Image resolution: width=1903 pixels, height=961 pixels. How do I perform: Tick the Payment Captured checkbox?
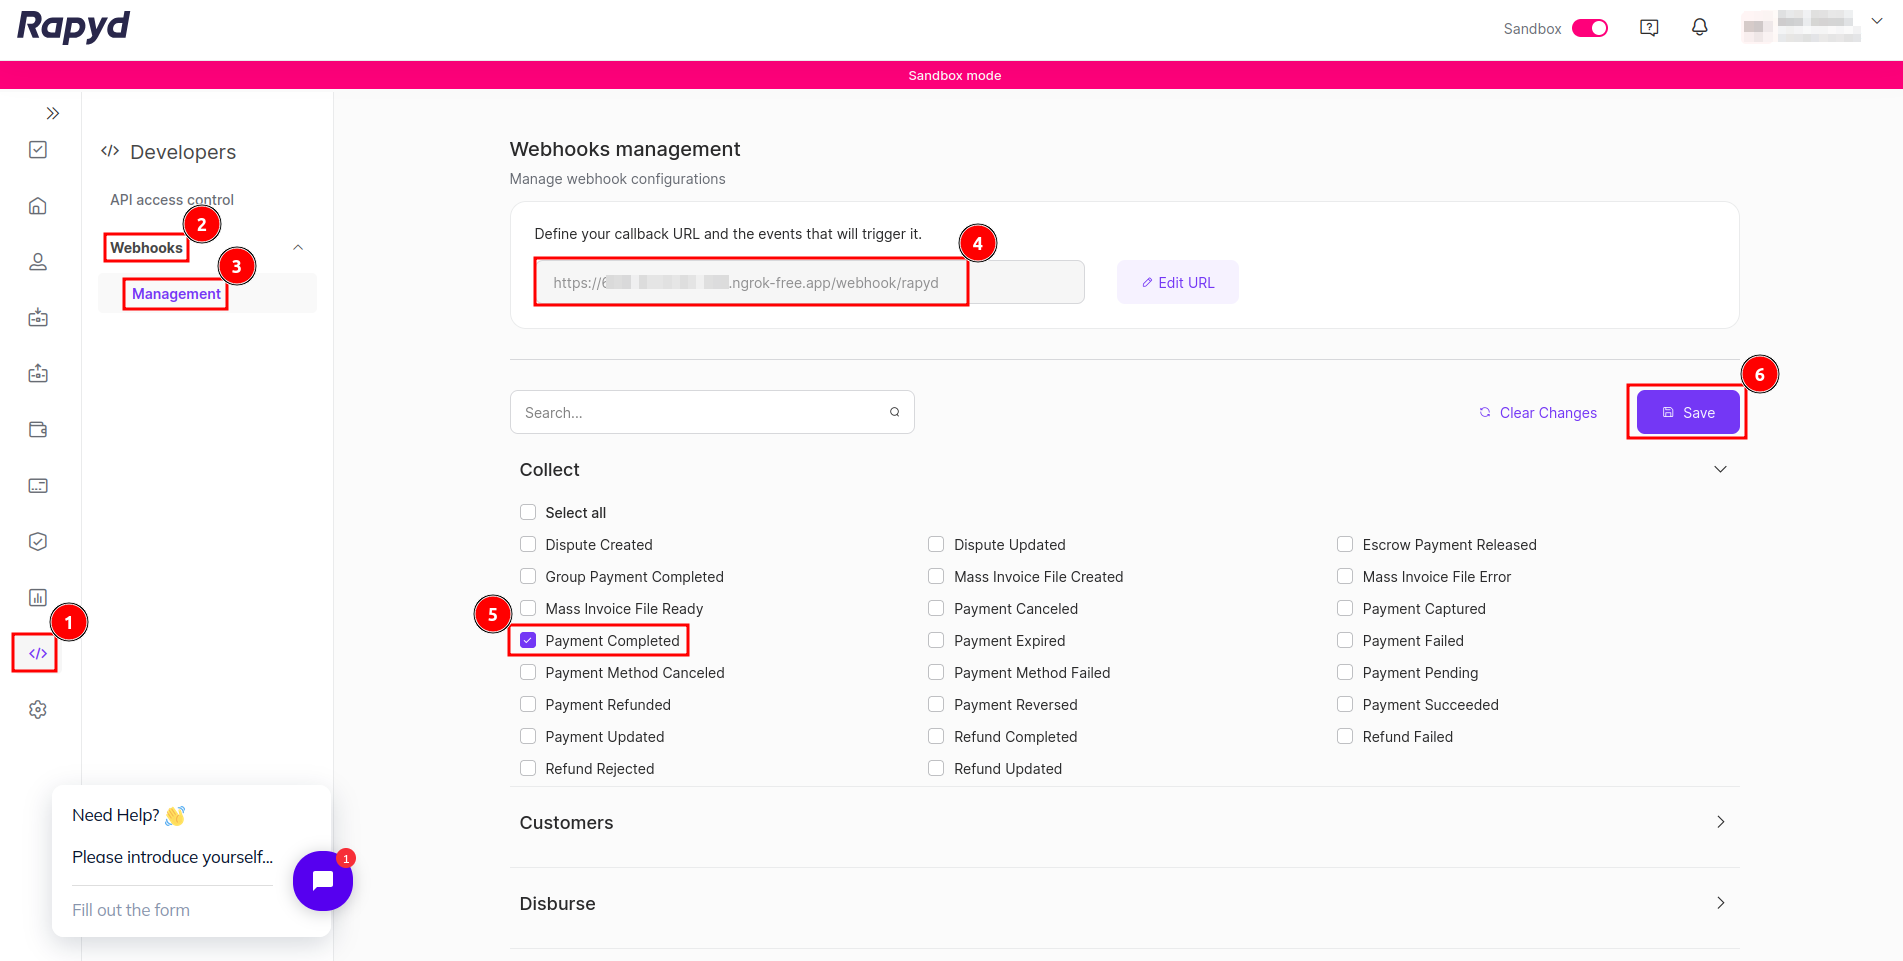pos(1345,609)
